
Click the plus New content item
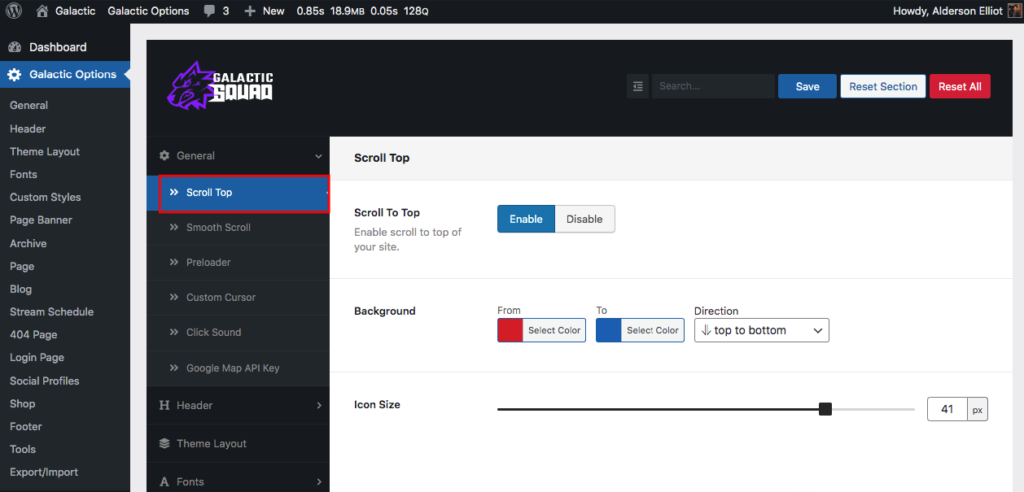(x=264, y=11)
